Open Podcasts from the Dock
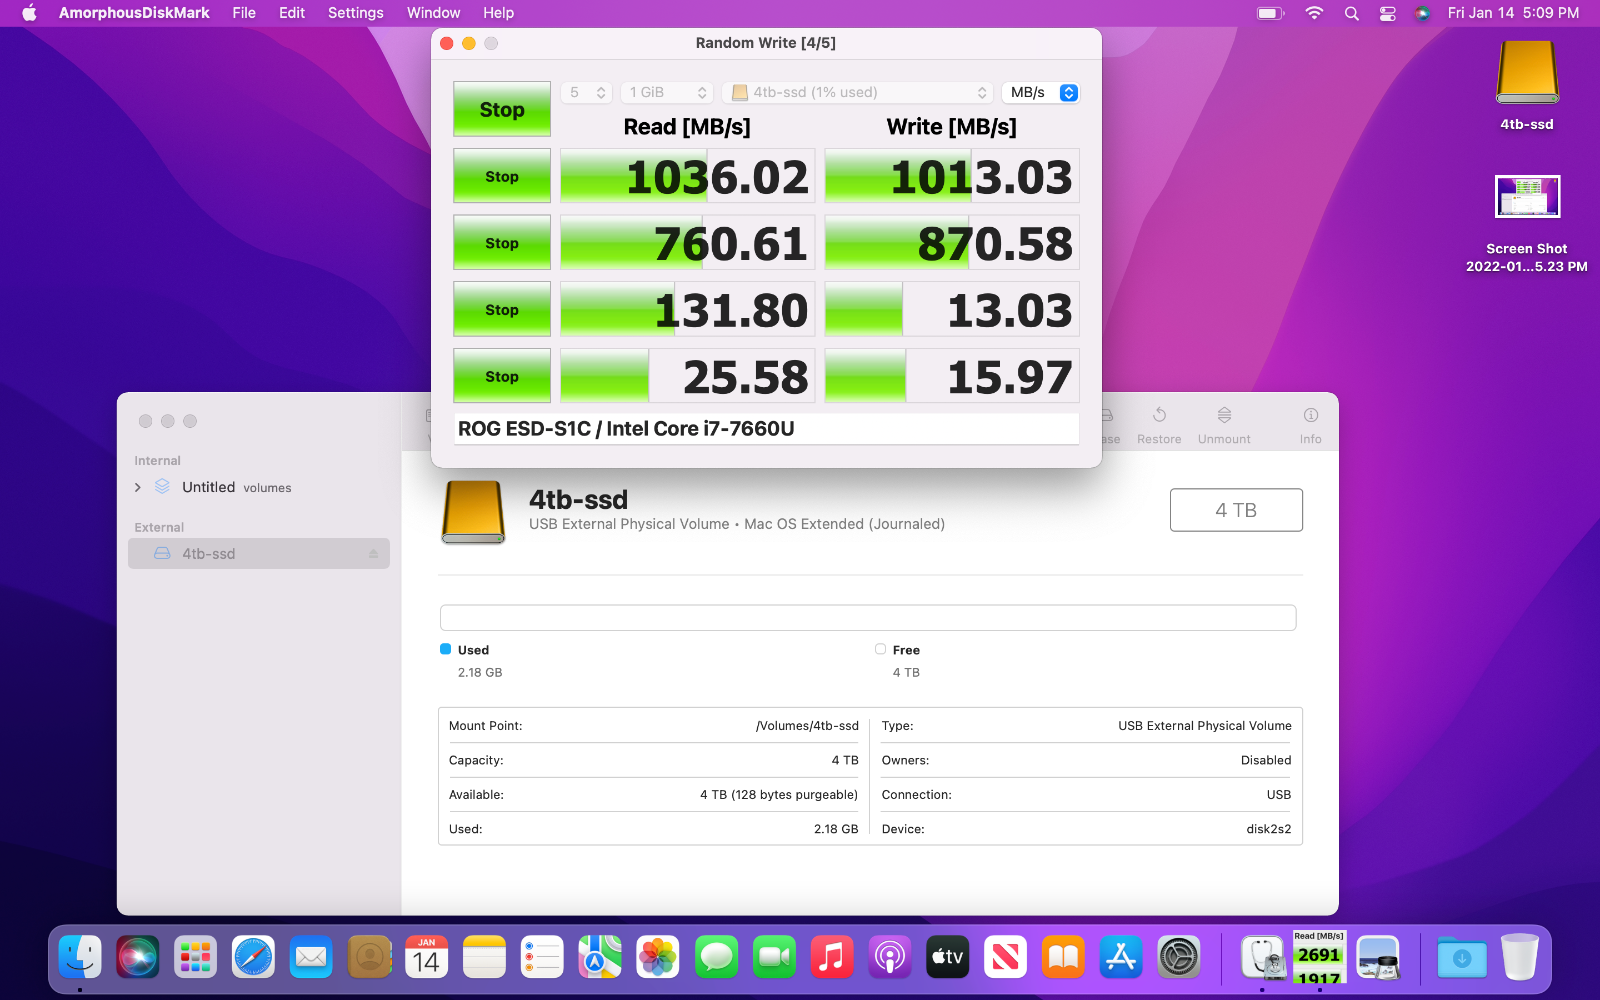This screenshot has width=1600, height=1000. (890, 958)
